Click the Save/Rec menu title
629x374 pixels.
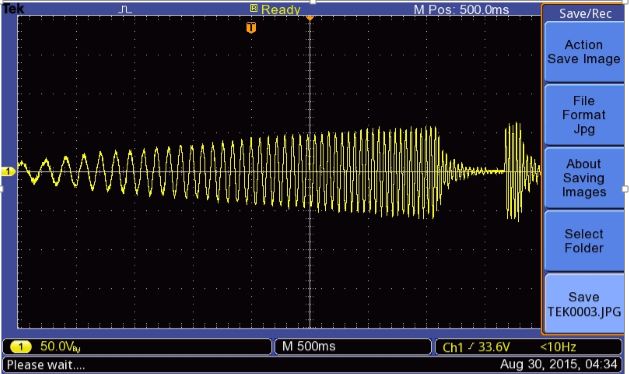(585, 14)
